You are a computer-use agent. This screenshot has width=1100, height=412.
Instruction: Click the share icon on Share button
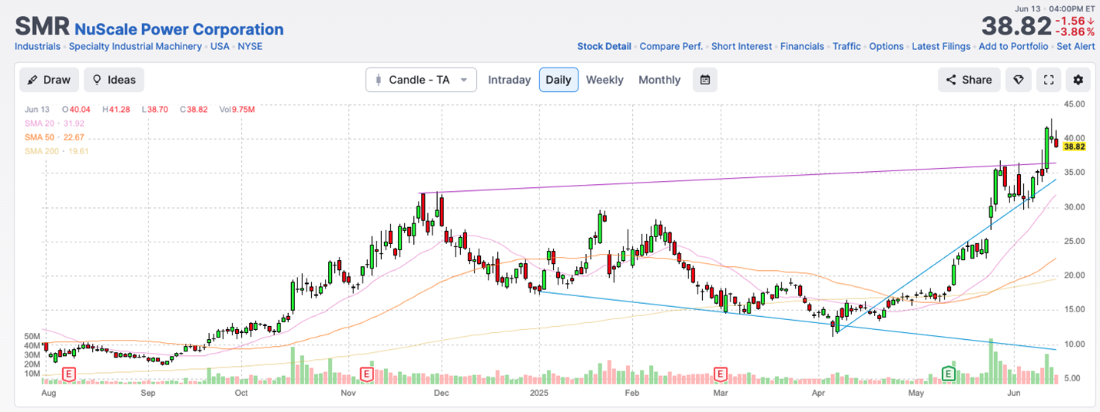tap(951, 80)
